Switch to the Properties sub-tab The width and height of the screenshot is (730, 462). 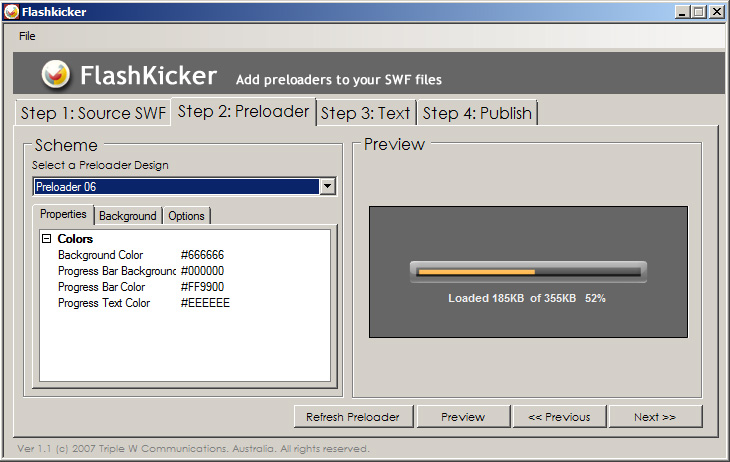[x=63, y=214]
